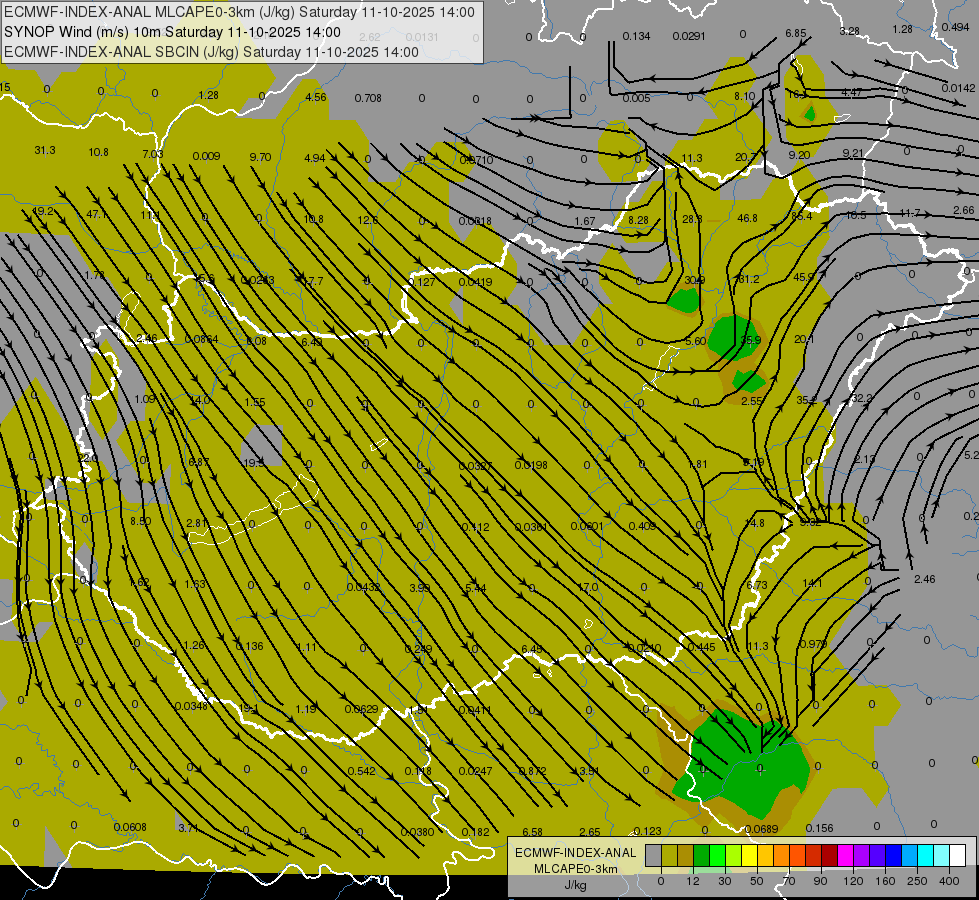
Task: Click the gray swatch in the MLCAPE legend
Action: [654, 855]
